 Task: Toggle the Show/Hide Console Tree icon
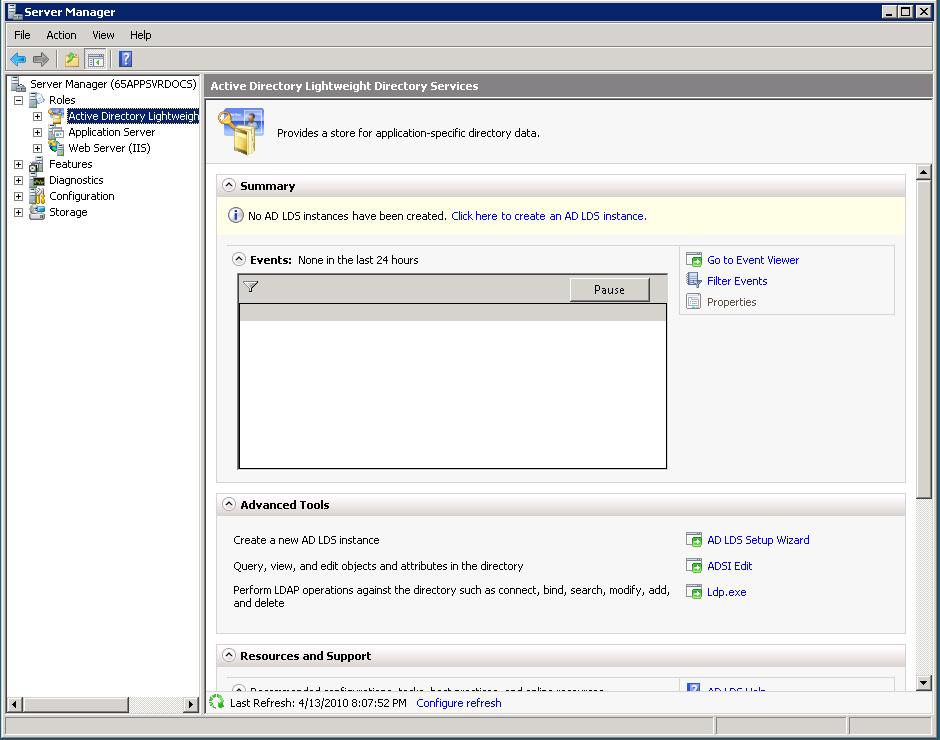pos(95,59)
